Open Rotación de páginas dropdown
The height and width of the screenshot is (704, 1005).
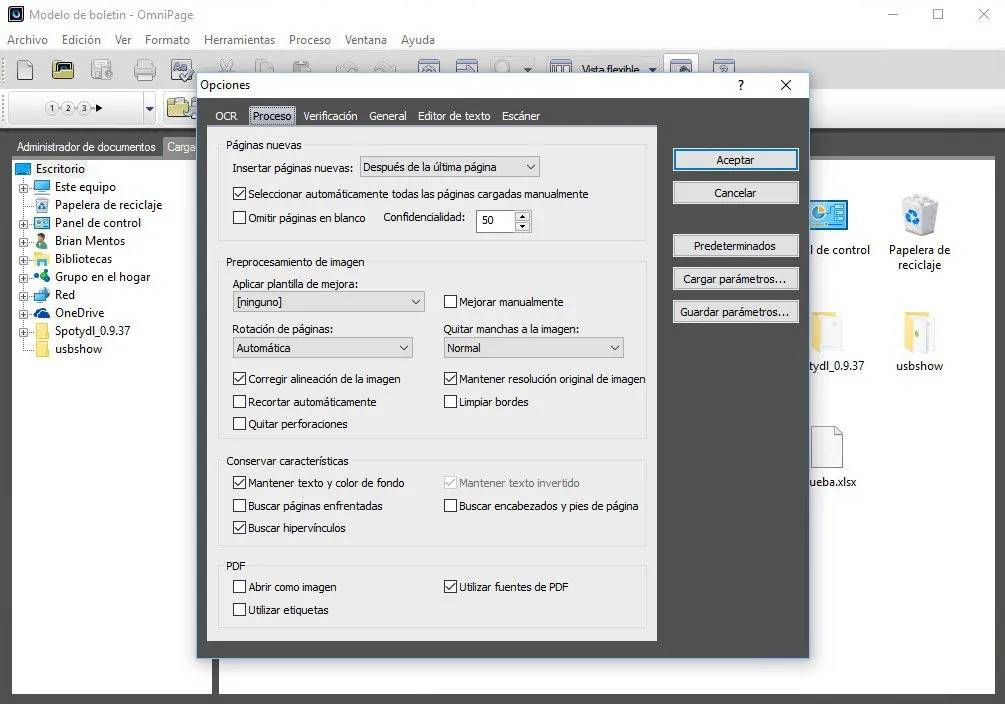point(322,348)
